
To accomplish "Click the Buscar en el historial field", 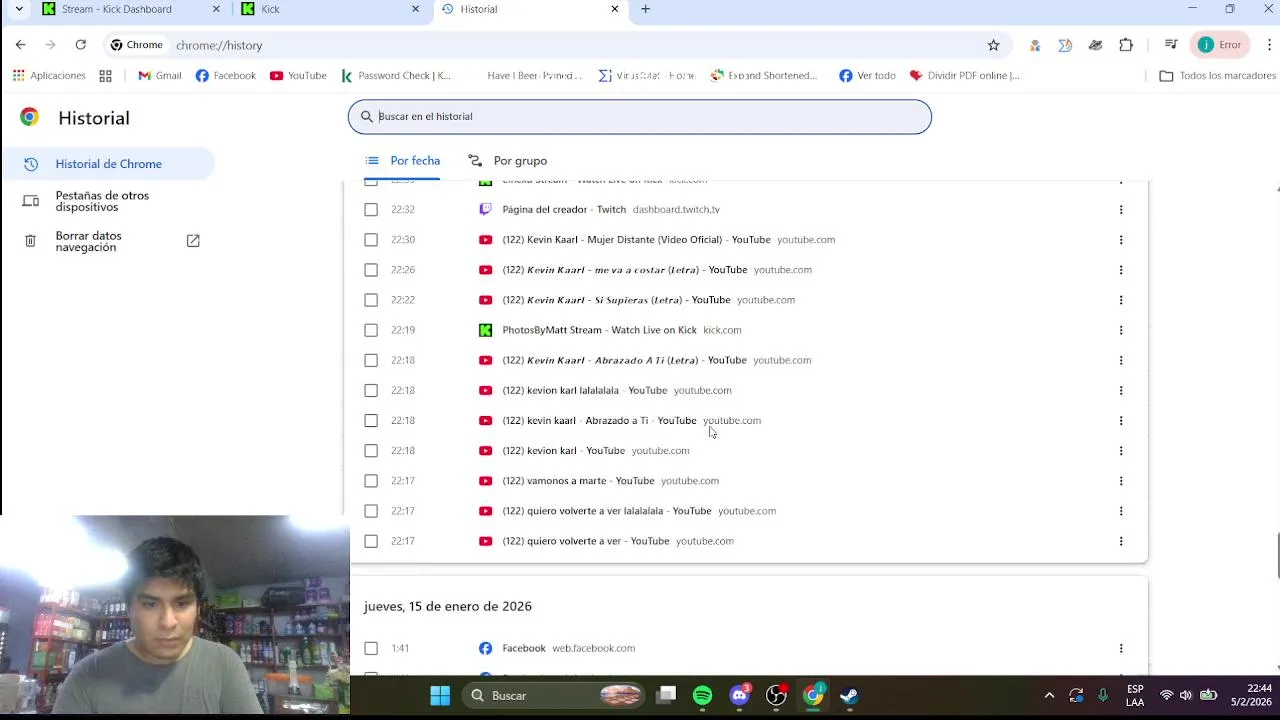I will click(x=640, y=117).
